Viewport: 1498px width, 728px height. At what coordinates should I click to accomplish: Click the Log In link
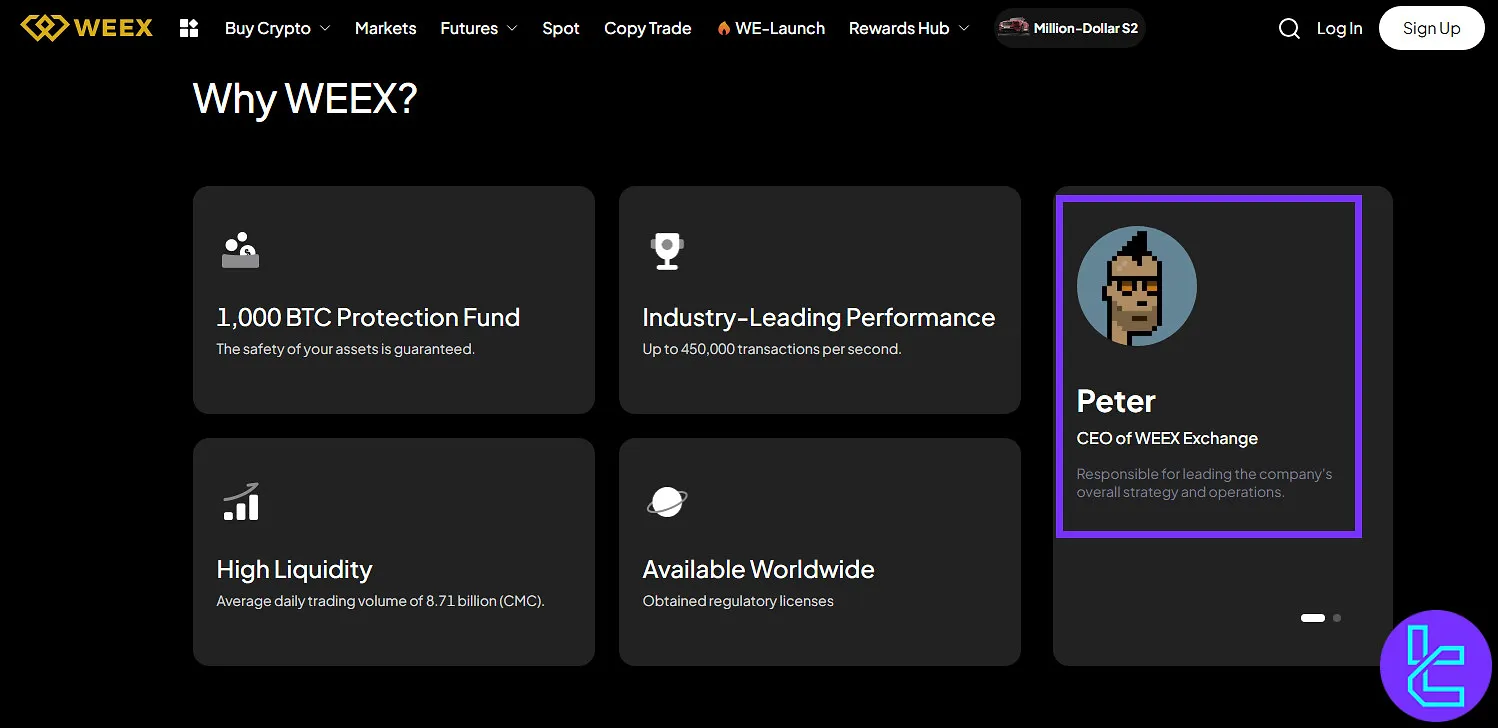click(x=1339, y=28)
